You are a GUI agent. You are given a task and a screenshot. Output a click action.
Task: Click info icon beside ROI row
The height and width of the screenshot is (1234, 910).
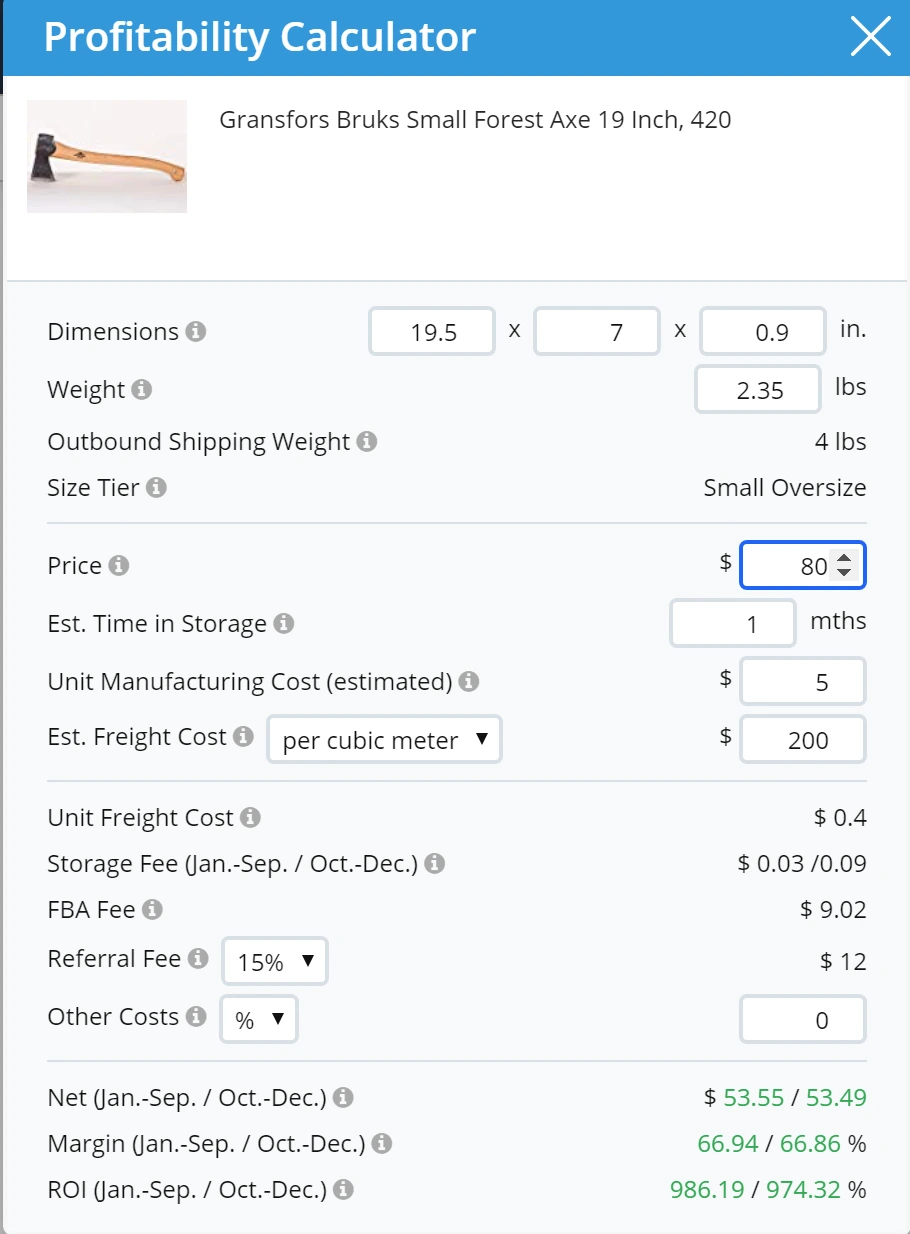coord(343,1190)
